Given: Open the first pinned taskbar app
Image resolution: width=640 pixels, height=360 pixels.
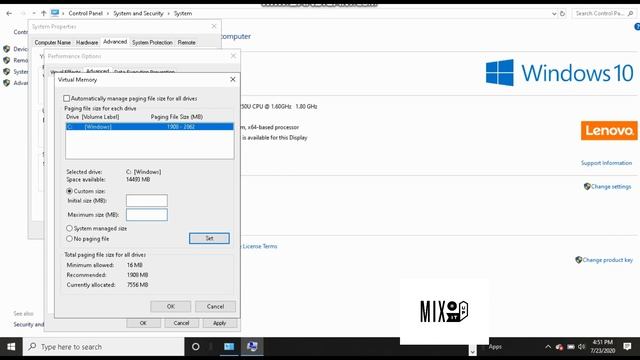Looking at the screenshot, I should [229, 347].
